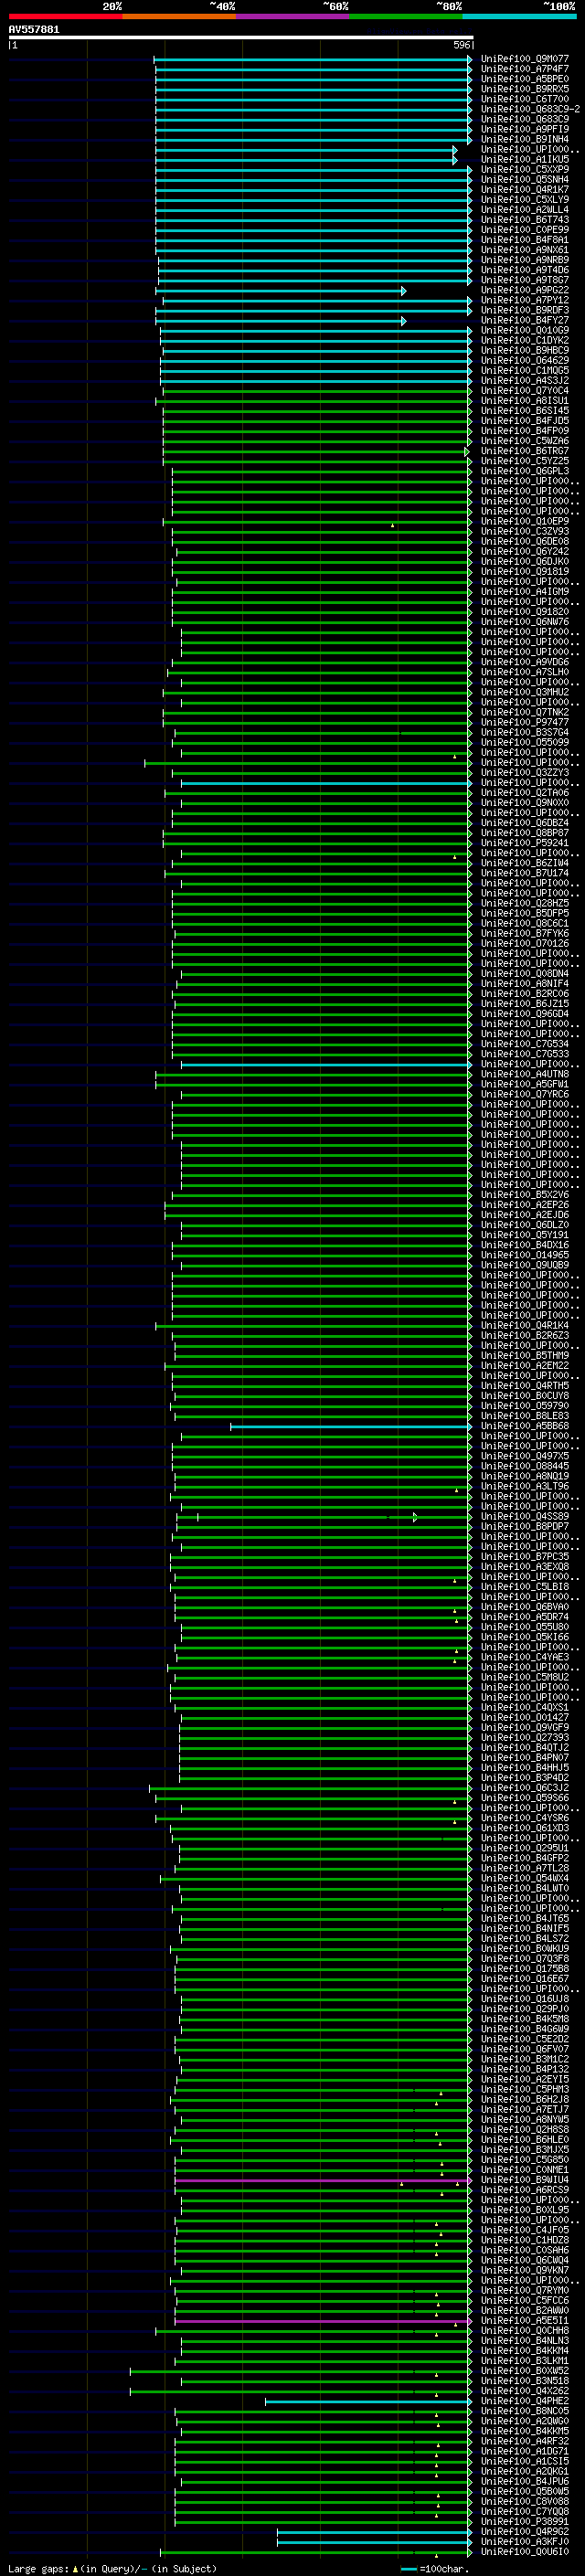Click the UniRef100_Q0U6I0 label

tap(524, 2552)
